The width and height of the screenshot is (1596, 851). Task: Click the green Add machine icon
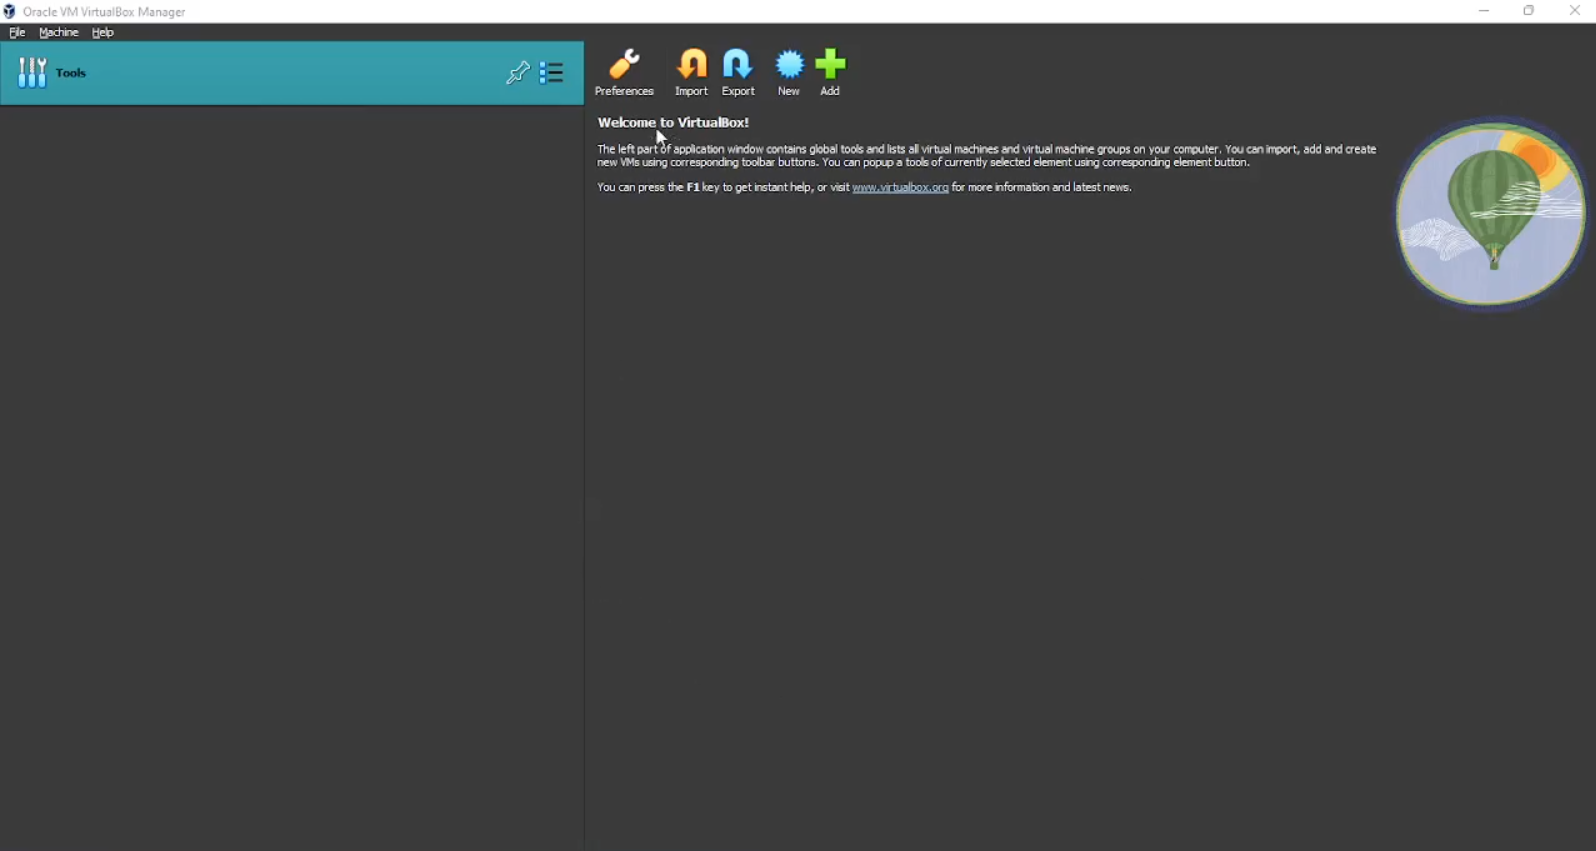point(830,66)
